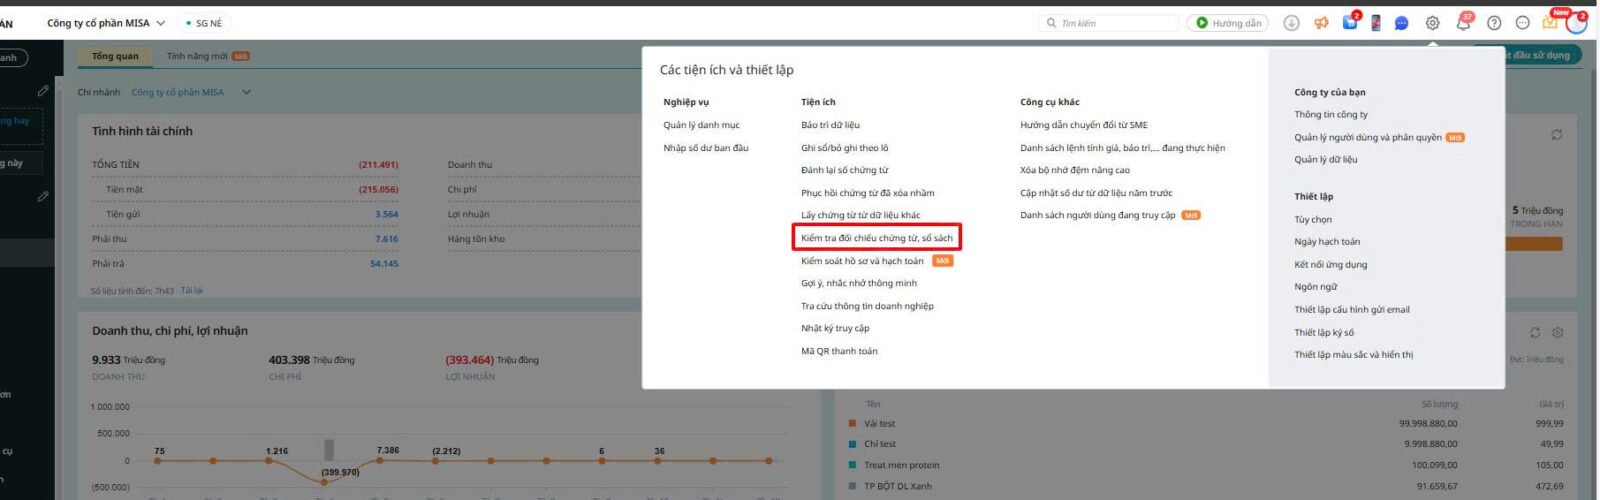Click the orange Vải test legend swatch
Image resolution: width=1600 pixels, height=500 pixels.
coord(853,424)
